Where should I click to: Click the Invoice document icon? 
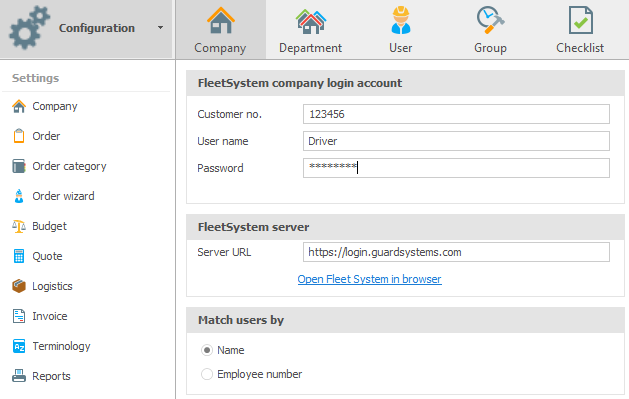19,316
